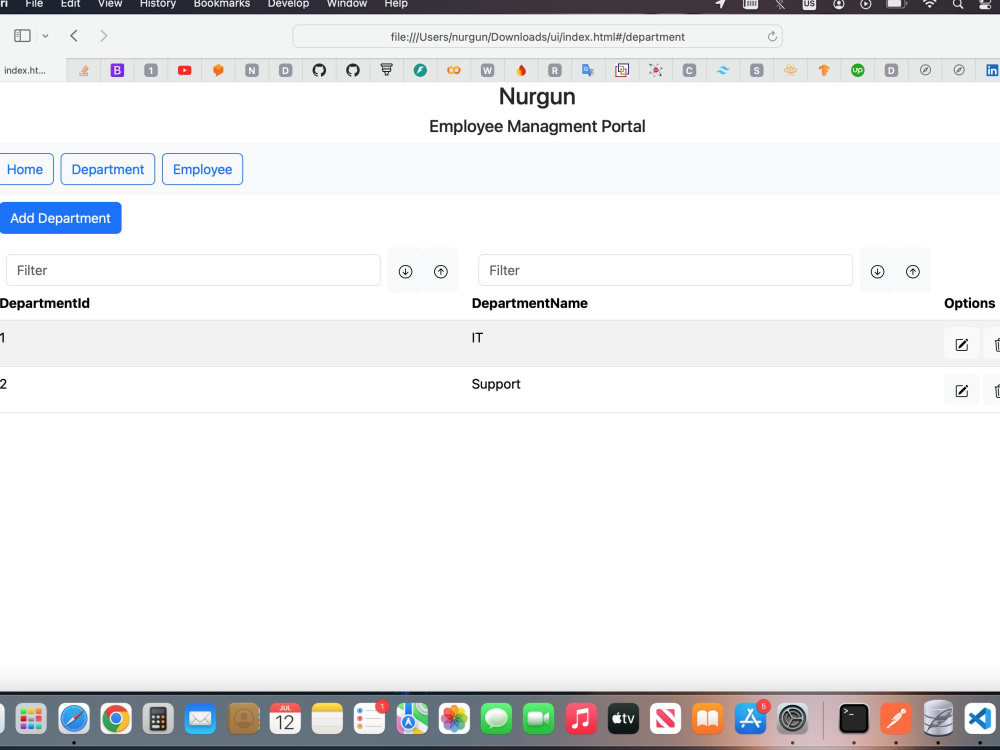1000x750 pixels.
Task: Click the Nurgun page heading
Action: [x=537, y=96]
